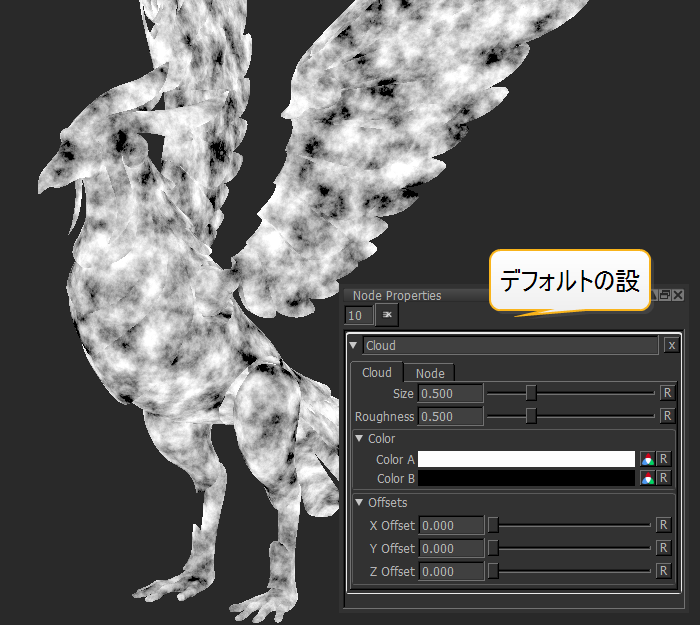Collapse the Offsets group
700x625 pixels.
click(x=359, y=503)
